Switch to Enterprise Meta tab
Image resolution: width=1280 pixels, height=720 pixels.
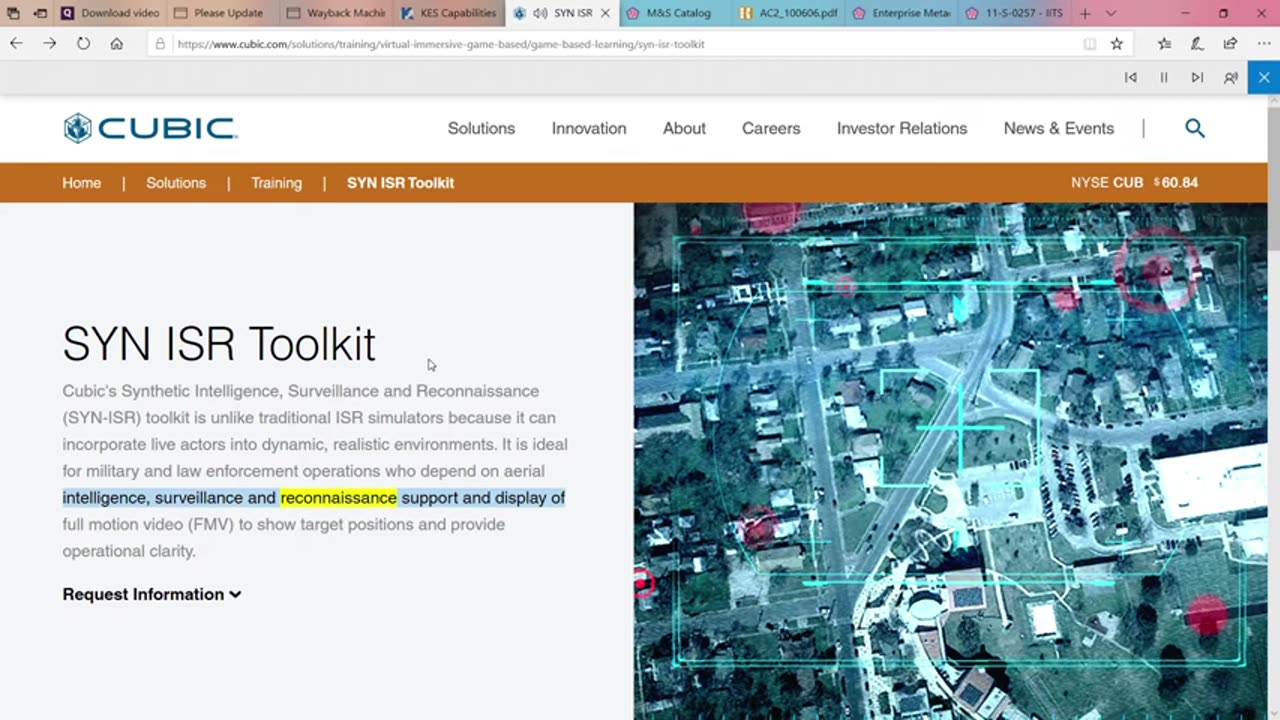(x=901, y=13)
